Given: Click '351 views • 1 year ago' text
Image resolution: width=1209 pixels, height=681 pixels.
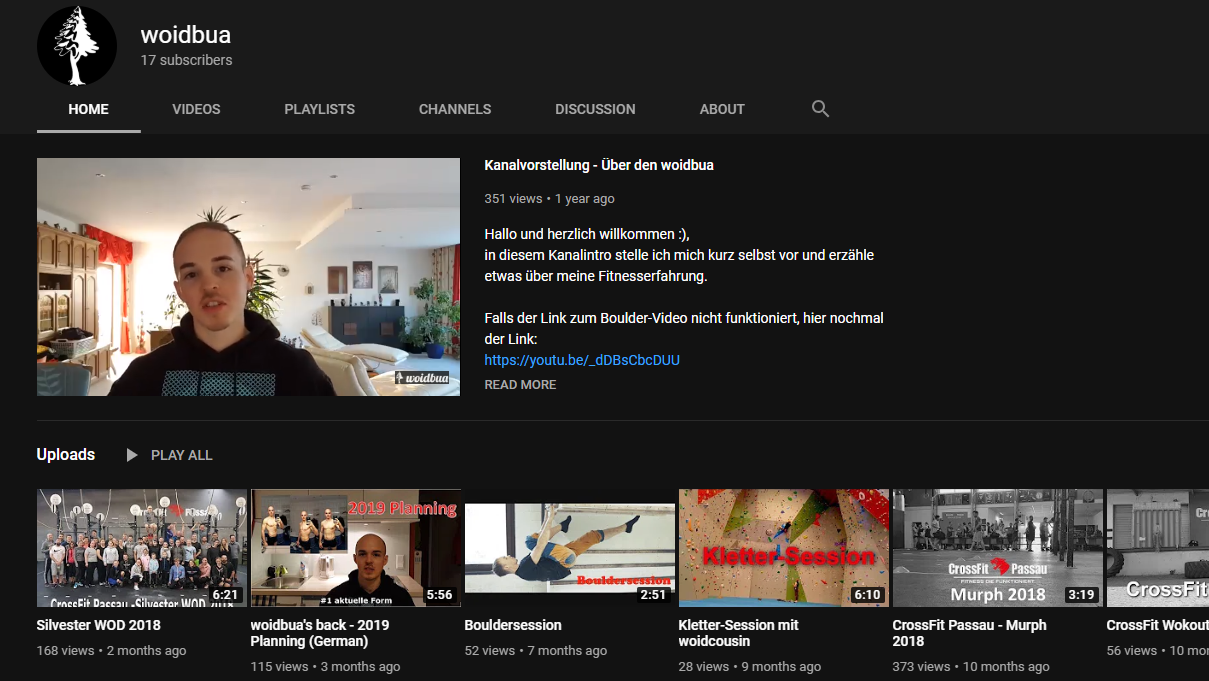Looking at the screenshot, I should [549, 199].
